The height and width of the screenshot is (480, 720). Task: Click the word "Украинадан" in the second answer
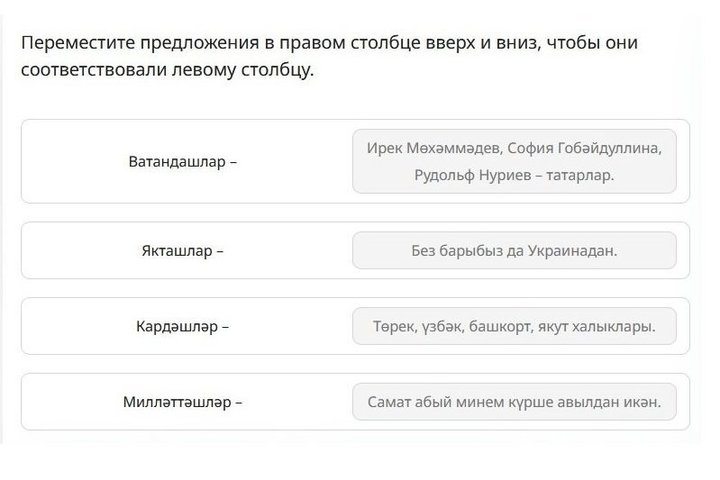pyautogui.click(x=573, y=250)
